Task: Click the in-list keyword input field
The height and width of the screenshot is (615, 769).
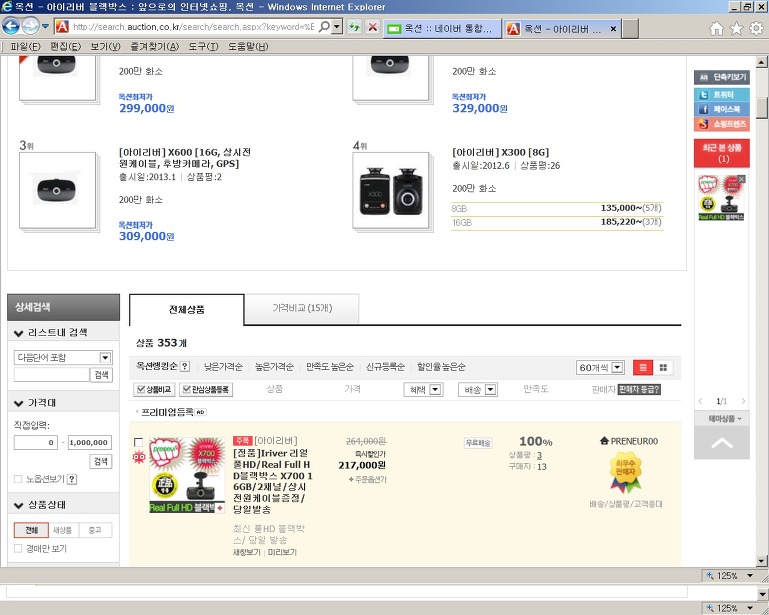Action: click(x=51, y=375)
